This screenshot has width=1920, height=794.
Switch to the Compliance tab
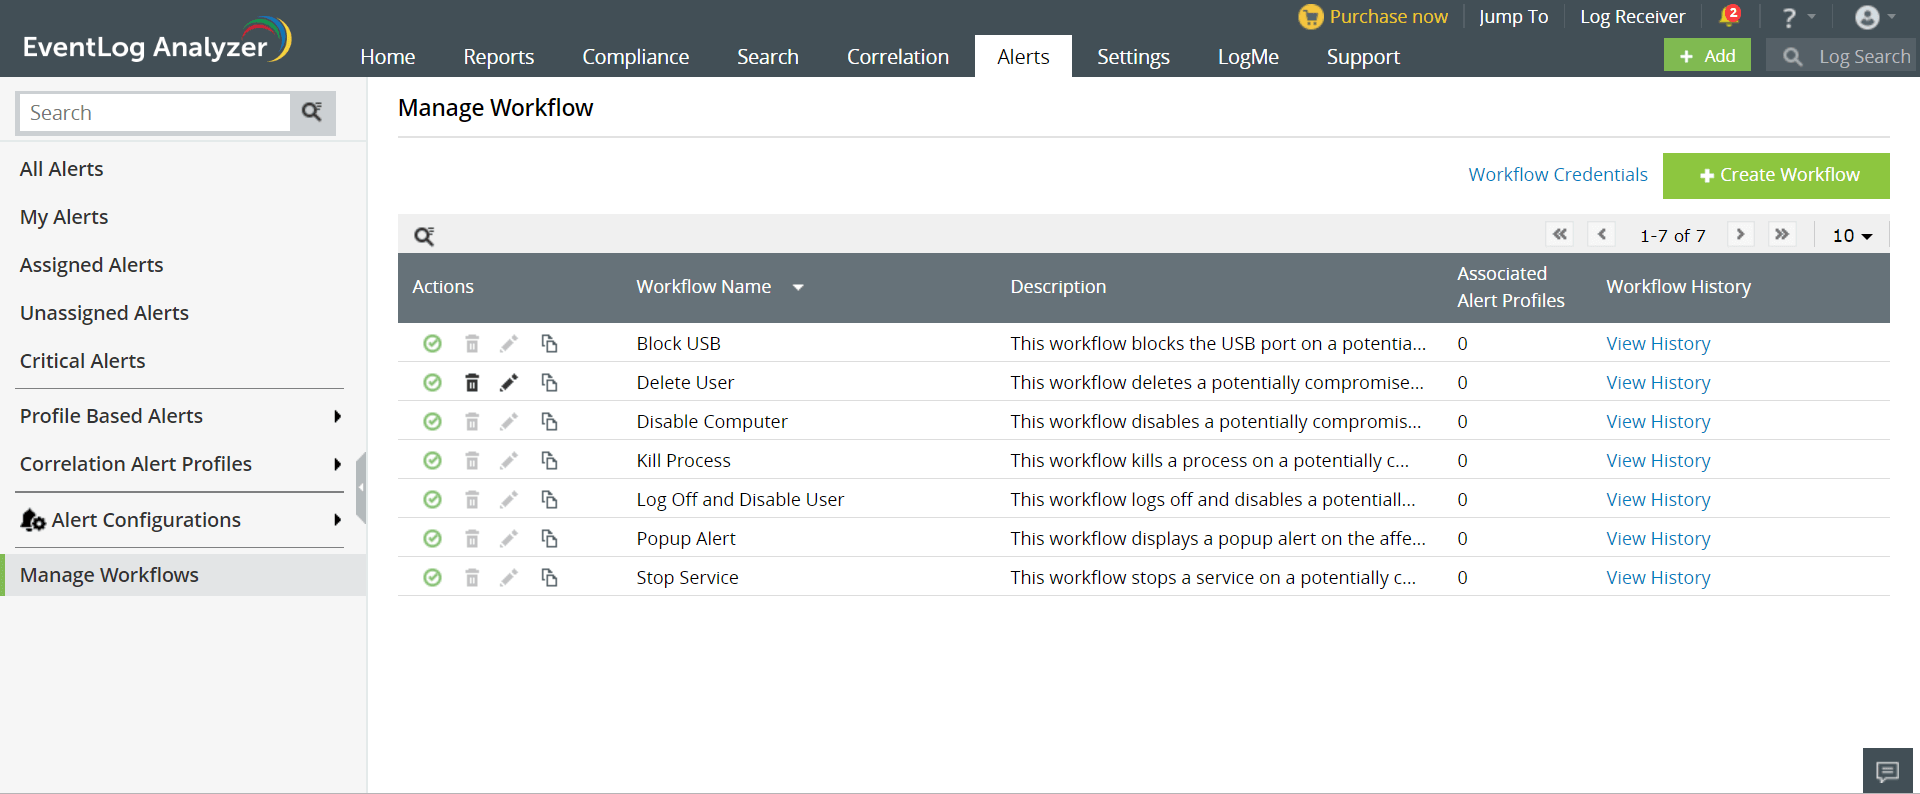click(635, 57)
